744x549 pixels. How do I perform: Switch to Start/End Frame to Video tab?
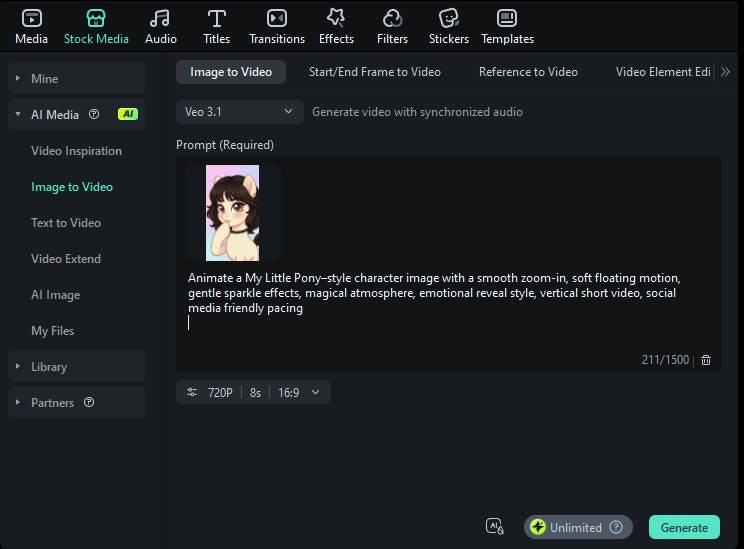(x=374, y=72)
